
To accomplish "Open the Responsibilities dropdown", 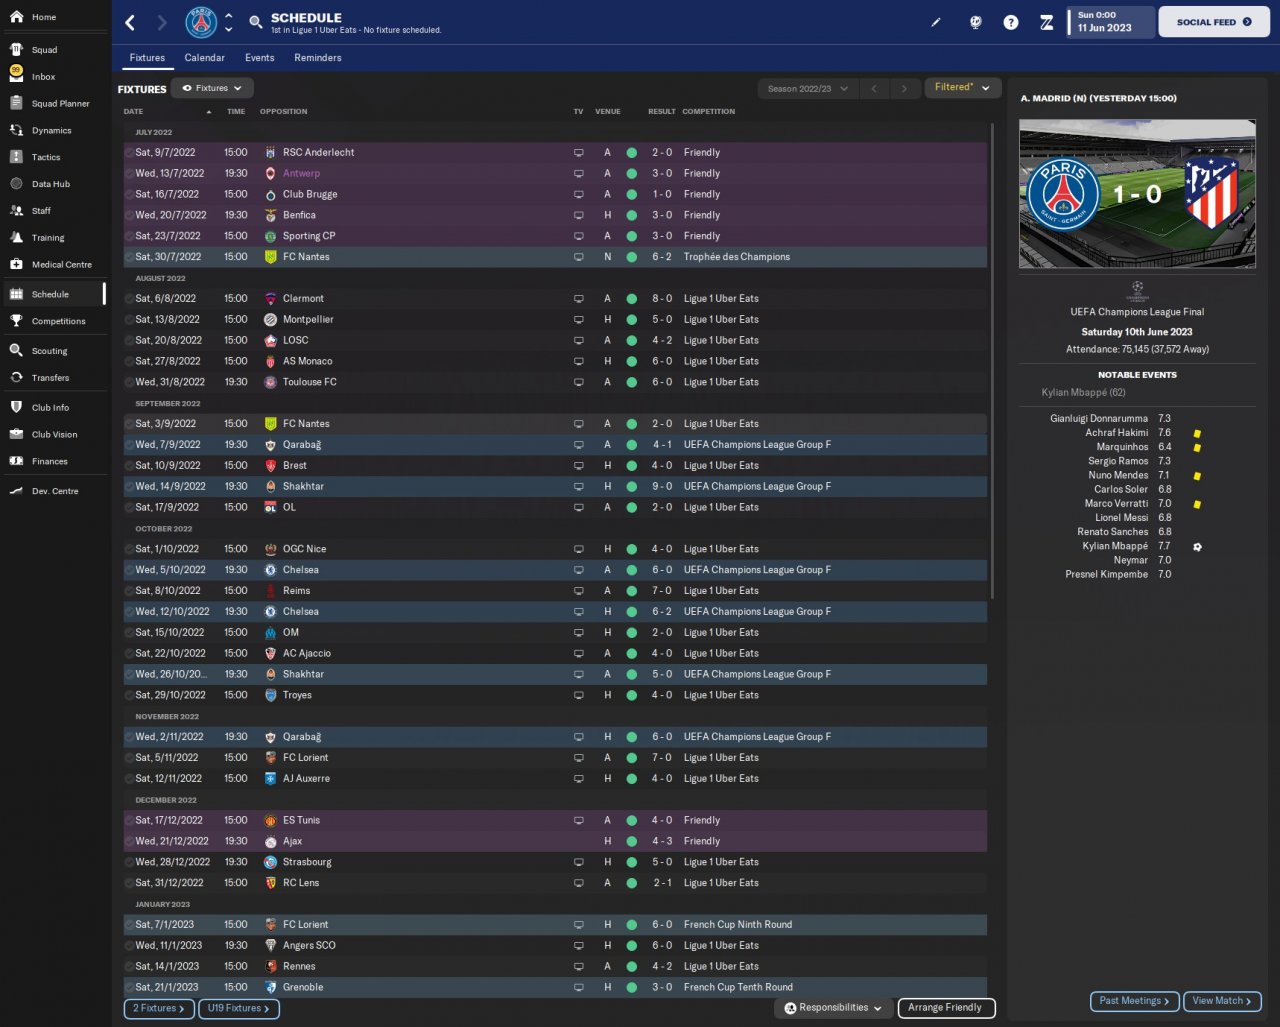I will point(833,1008).
